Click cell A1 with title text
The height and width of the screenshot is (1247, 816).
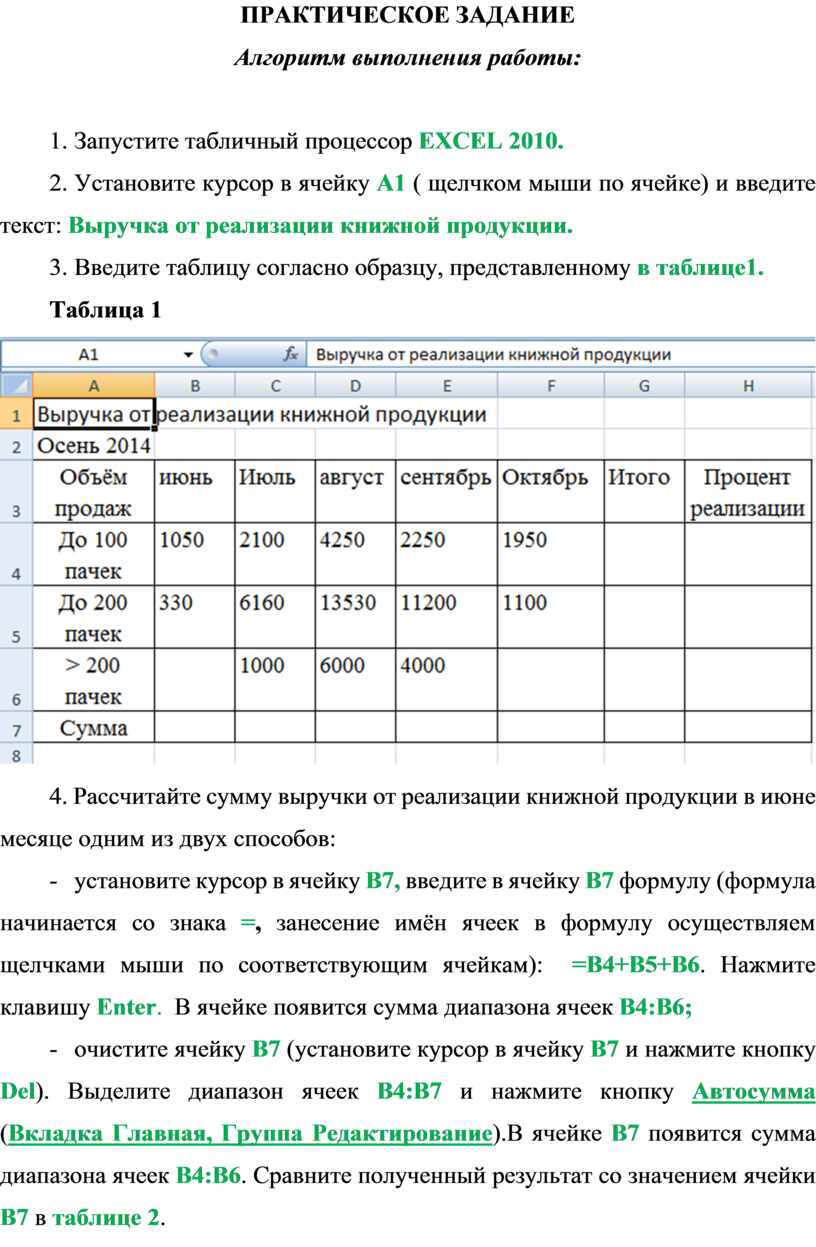pyautogui.click(x=94, y=414)
